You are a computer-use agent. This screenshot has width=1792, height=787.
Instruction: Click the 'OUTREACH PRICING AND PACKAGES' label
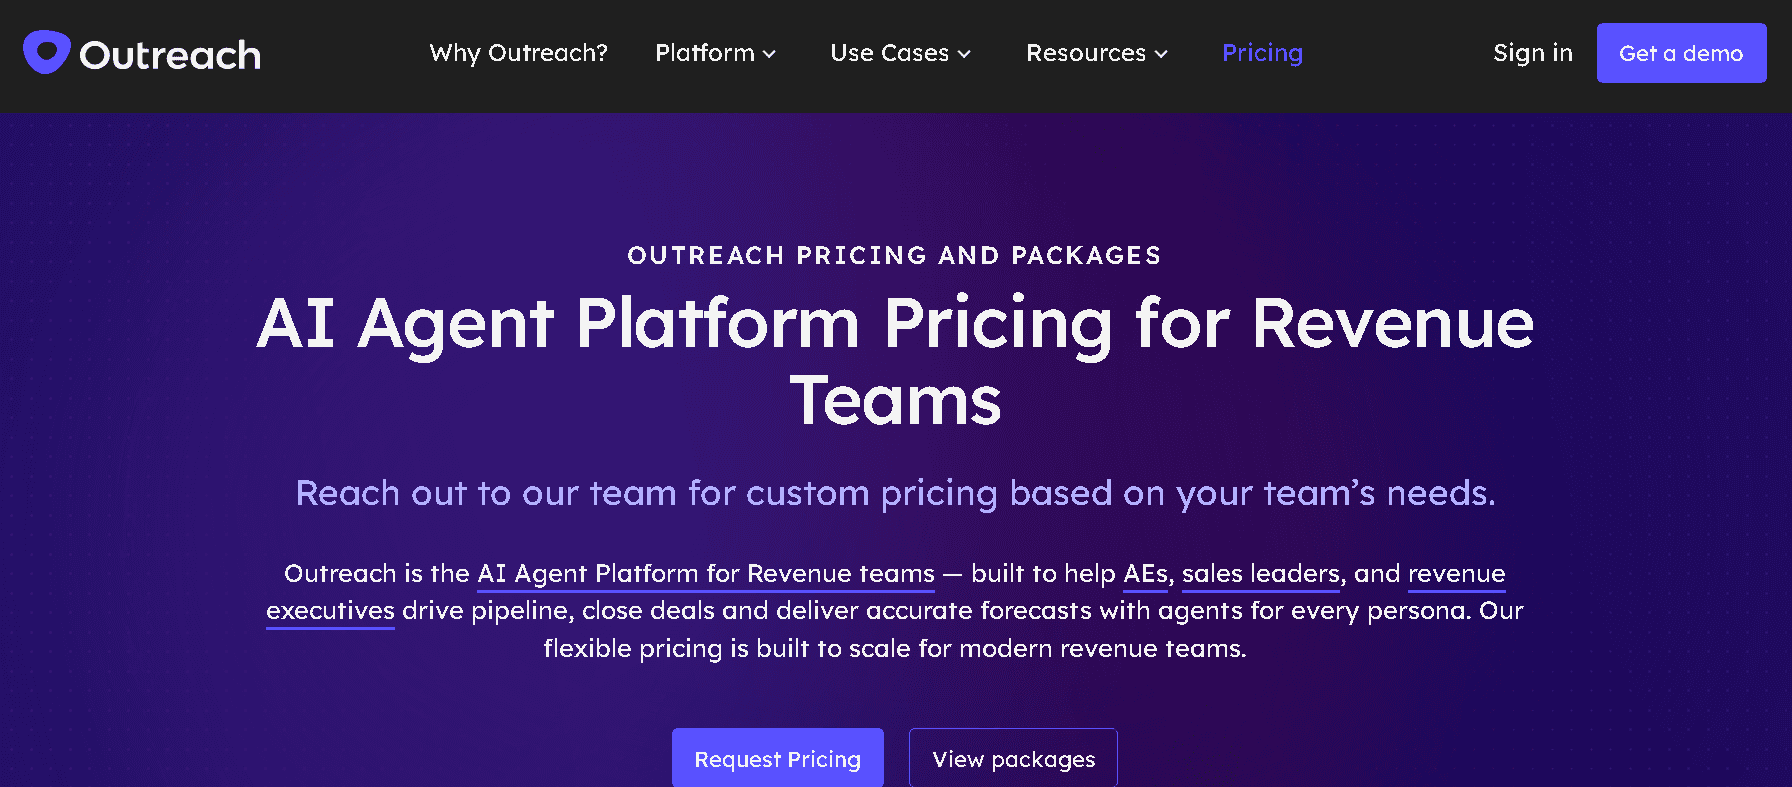coord(895,256)
